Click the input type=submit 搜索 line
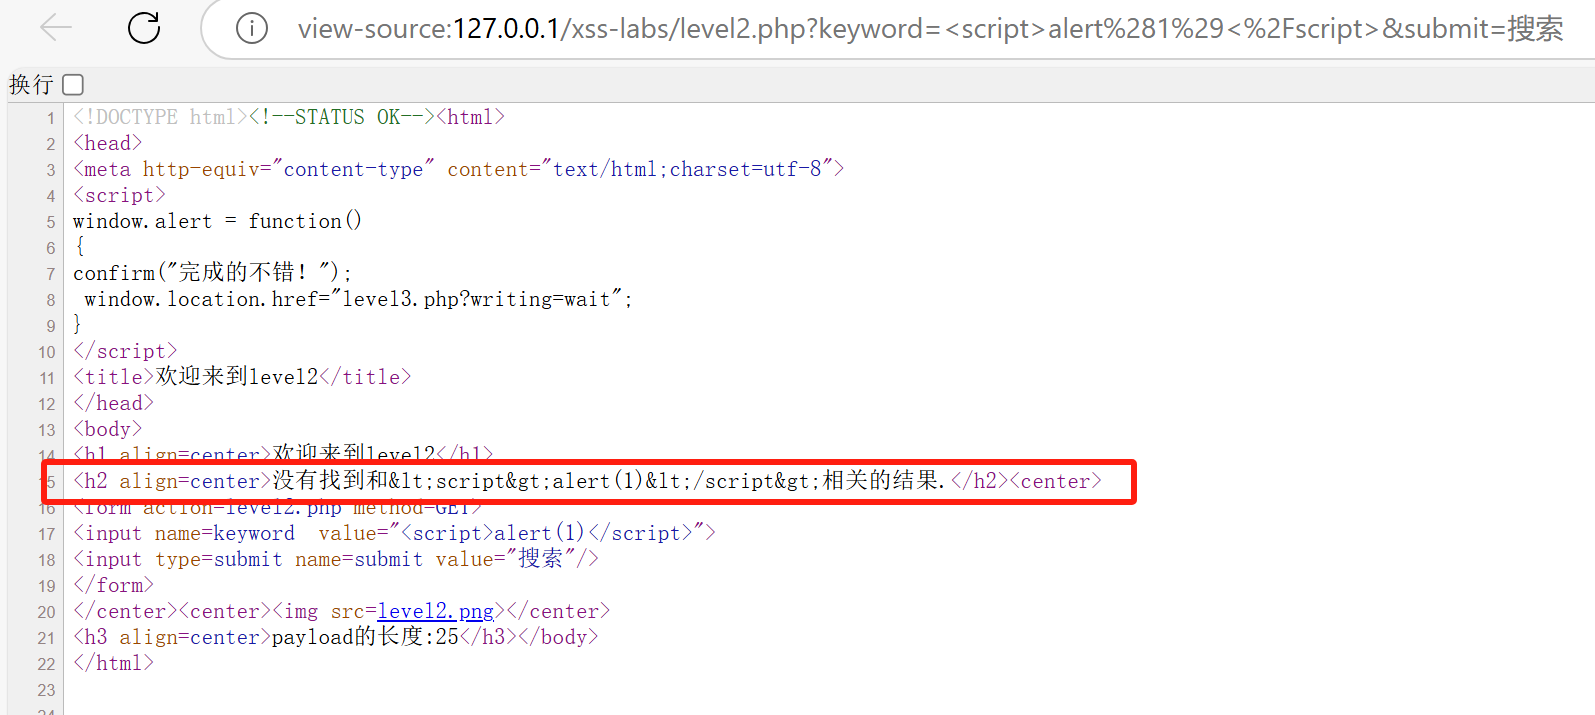Screen dimensions: 1595x715 (336, 559)
